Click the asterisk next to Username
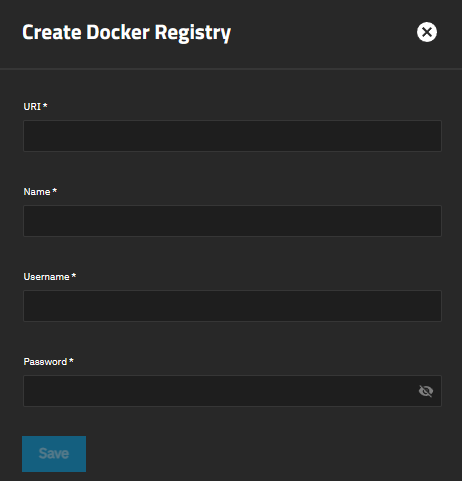462x481 pixels. (x=74, y=276)
